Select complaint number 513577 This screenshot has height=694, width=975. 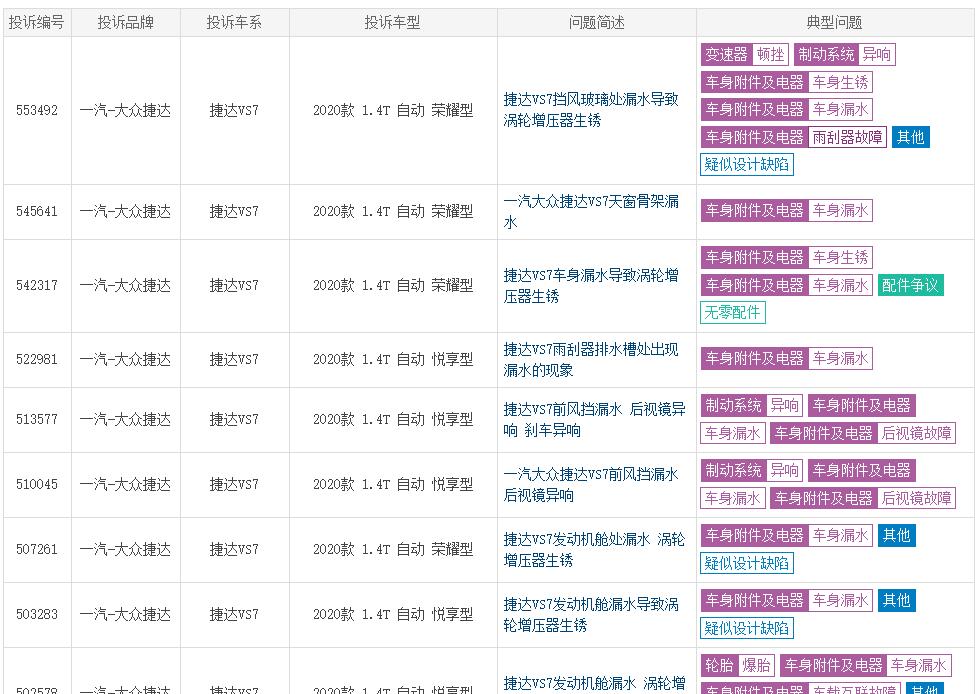[37, 420]
